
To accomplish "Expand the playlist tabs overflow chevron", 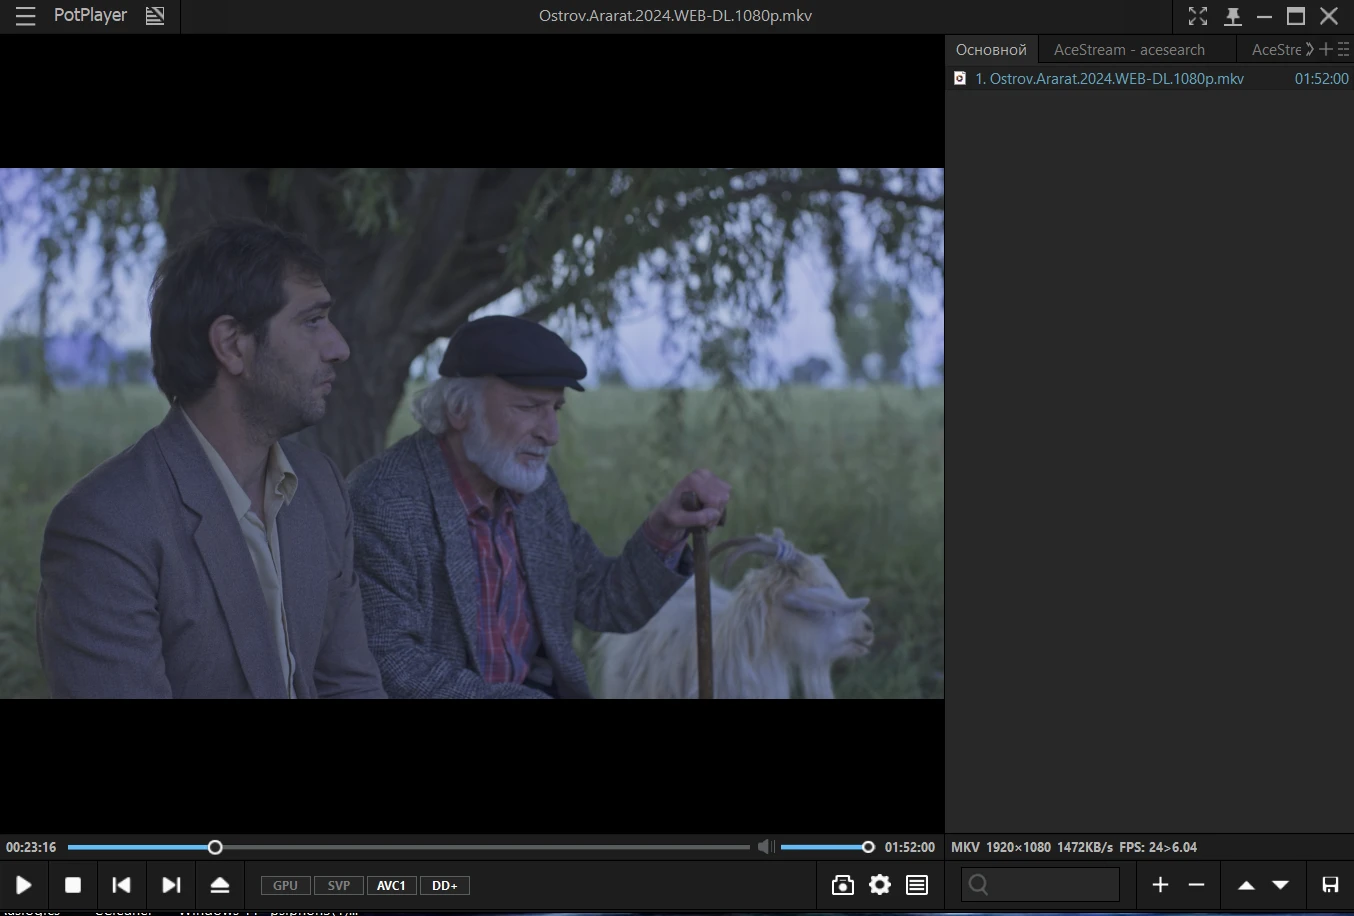I will click(1309, 49).
